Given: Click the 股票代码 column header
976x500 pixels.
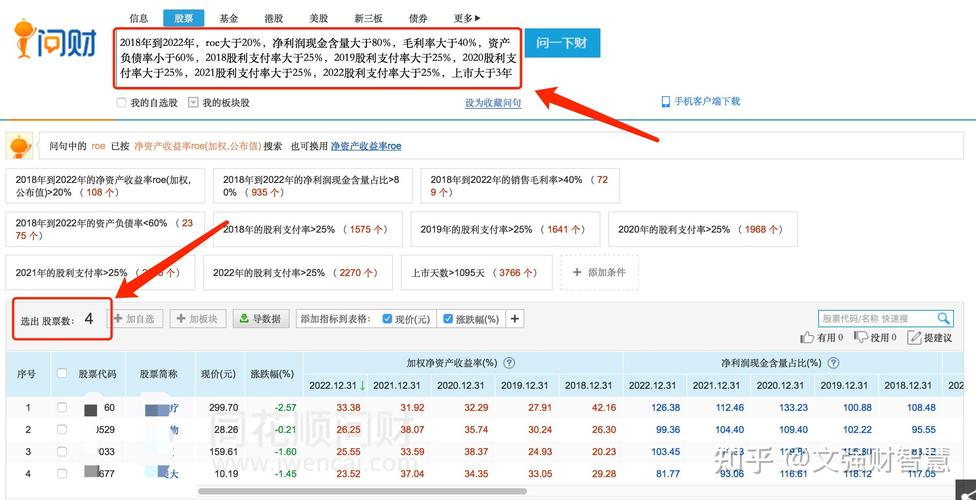Looking at the screenshot, I should (97, 374).
